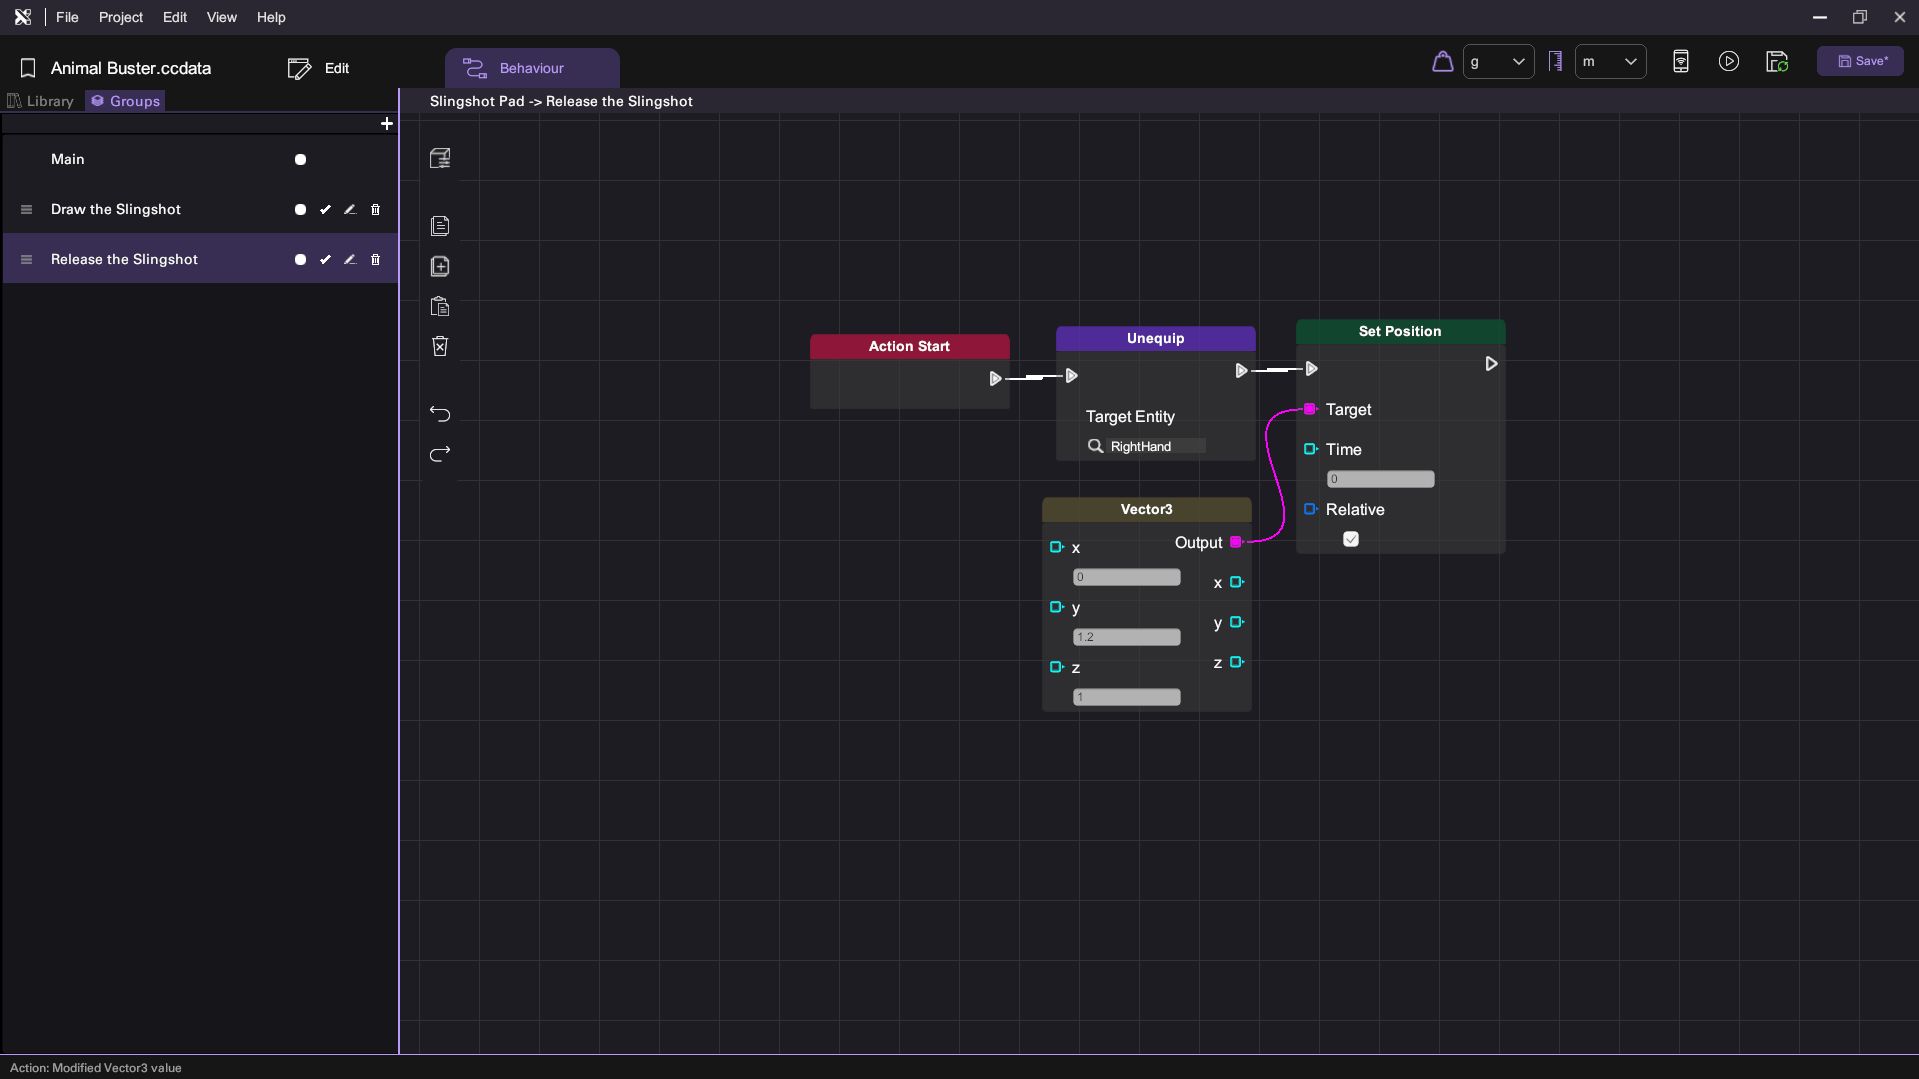Toggle checkmark on Draw the Slingshot
Image resolution: width=1919 pixels, height=1079 pixels.
325,210
